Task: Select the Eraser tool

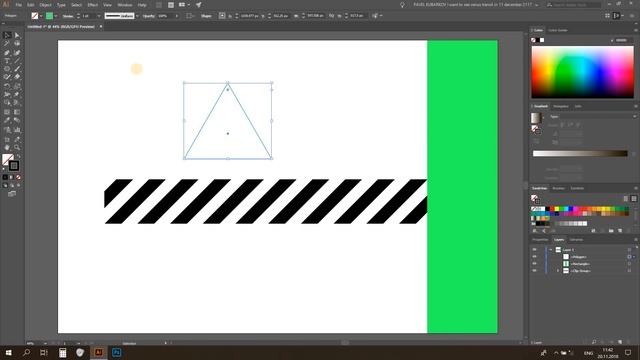Action: coord(17,77)
